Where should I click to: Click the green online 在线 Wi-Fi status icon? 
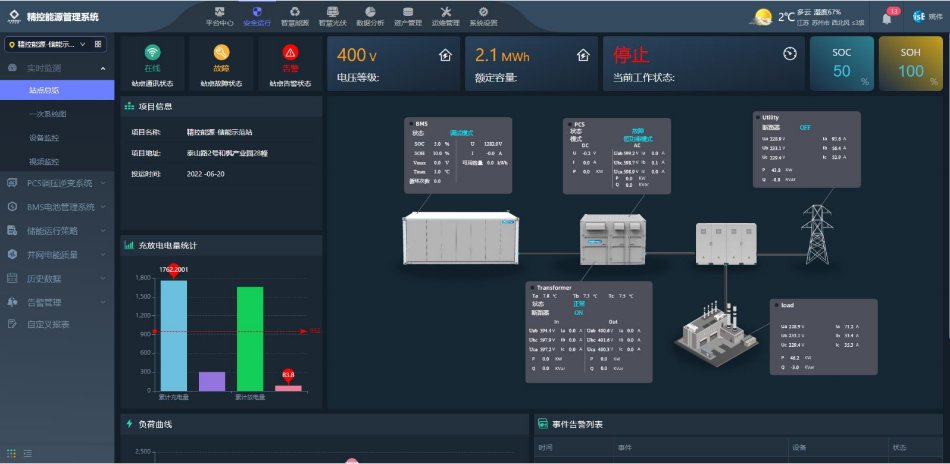point(153,53)
